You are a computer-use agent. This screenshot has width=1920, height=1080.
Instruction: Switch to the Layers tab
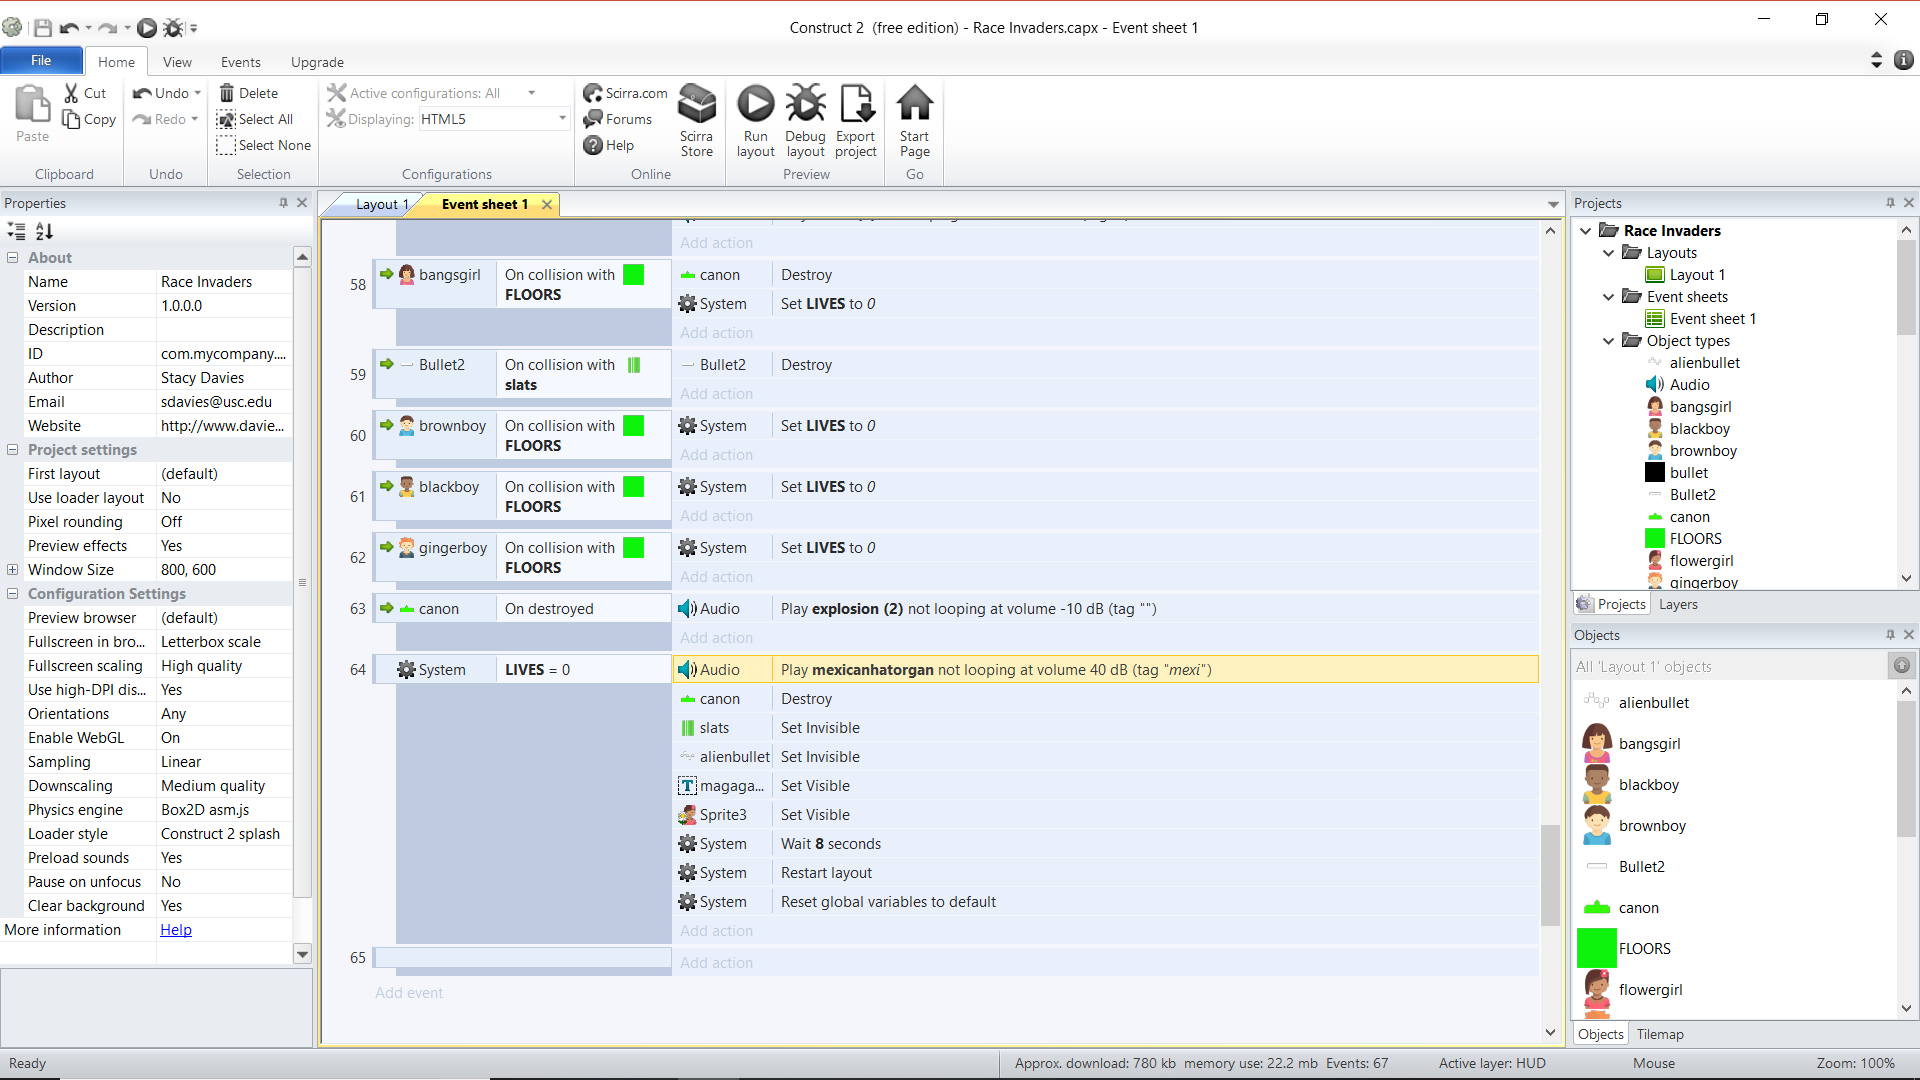(x=1678, y=604)
